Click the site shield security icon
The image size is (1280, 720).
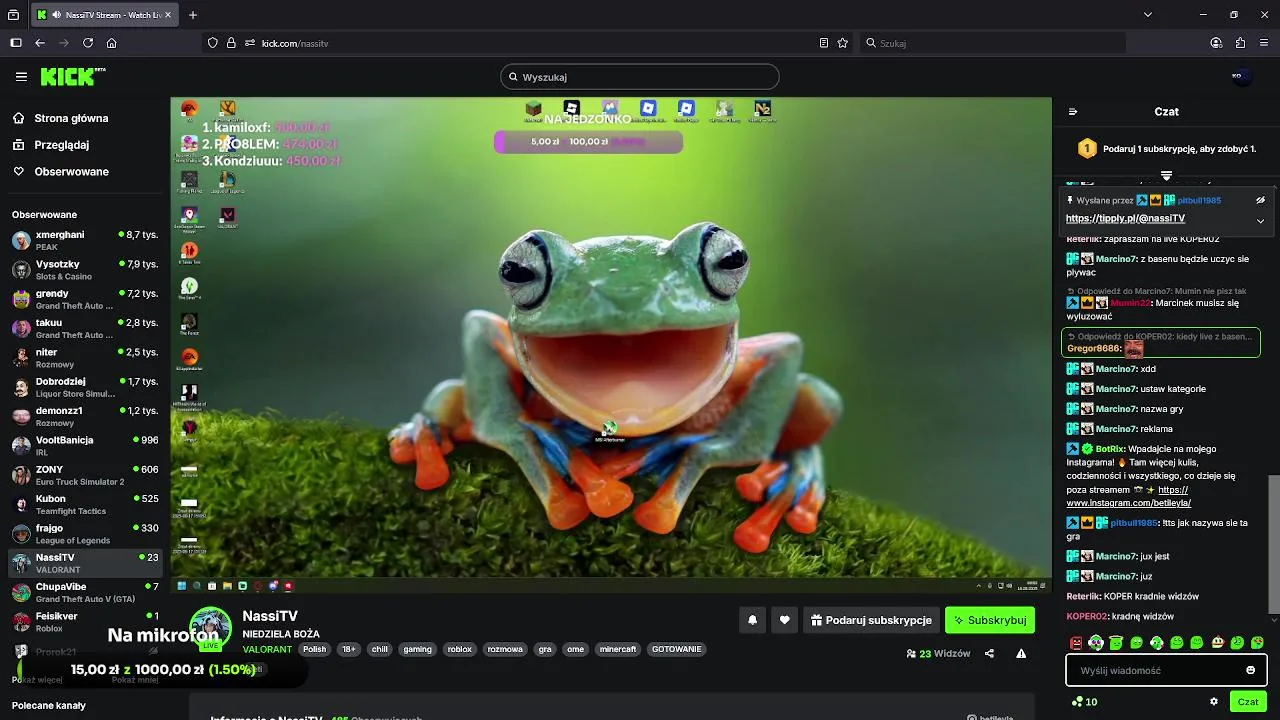pyautogui.click(x=212, y=43)
